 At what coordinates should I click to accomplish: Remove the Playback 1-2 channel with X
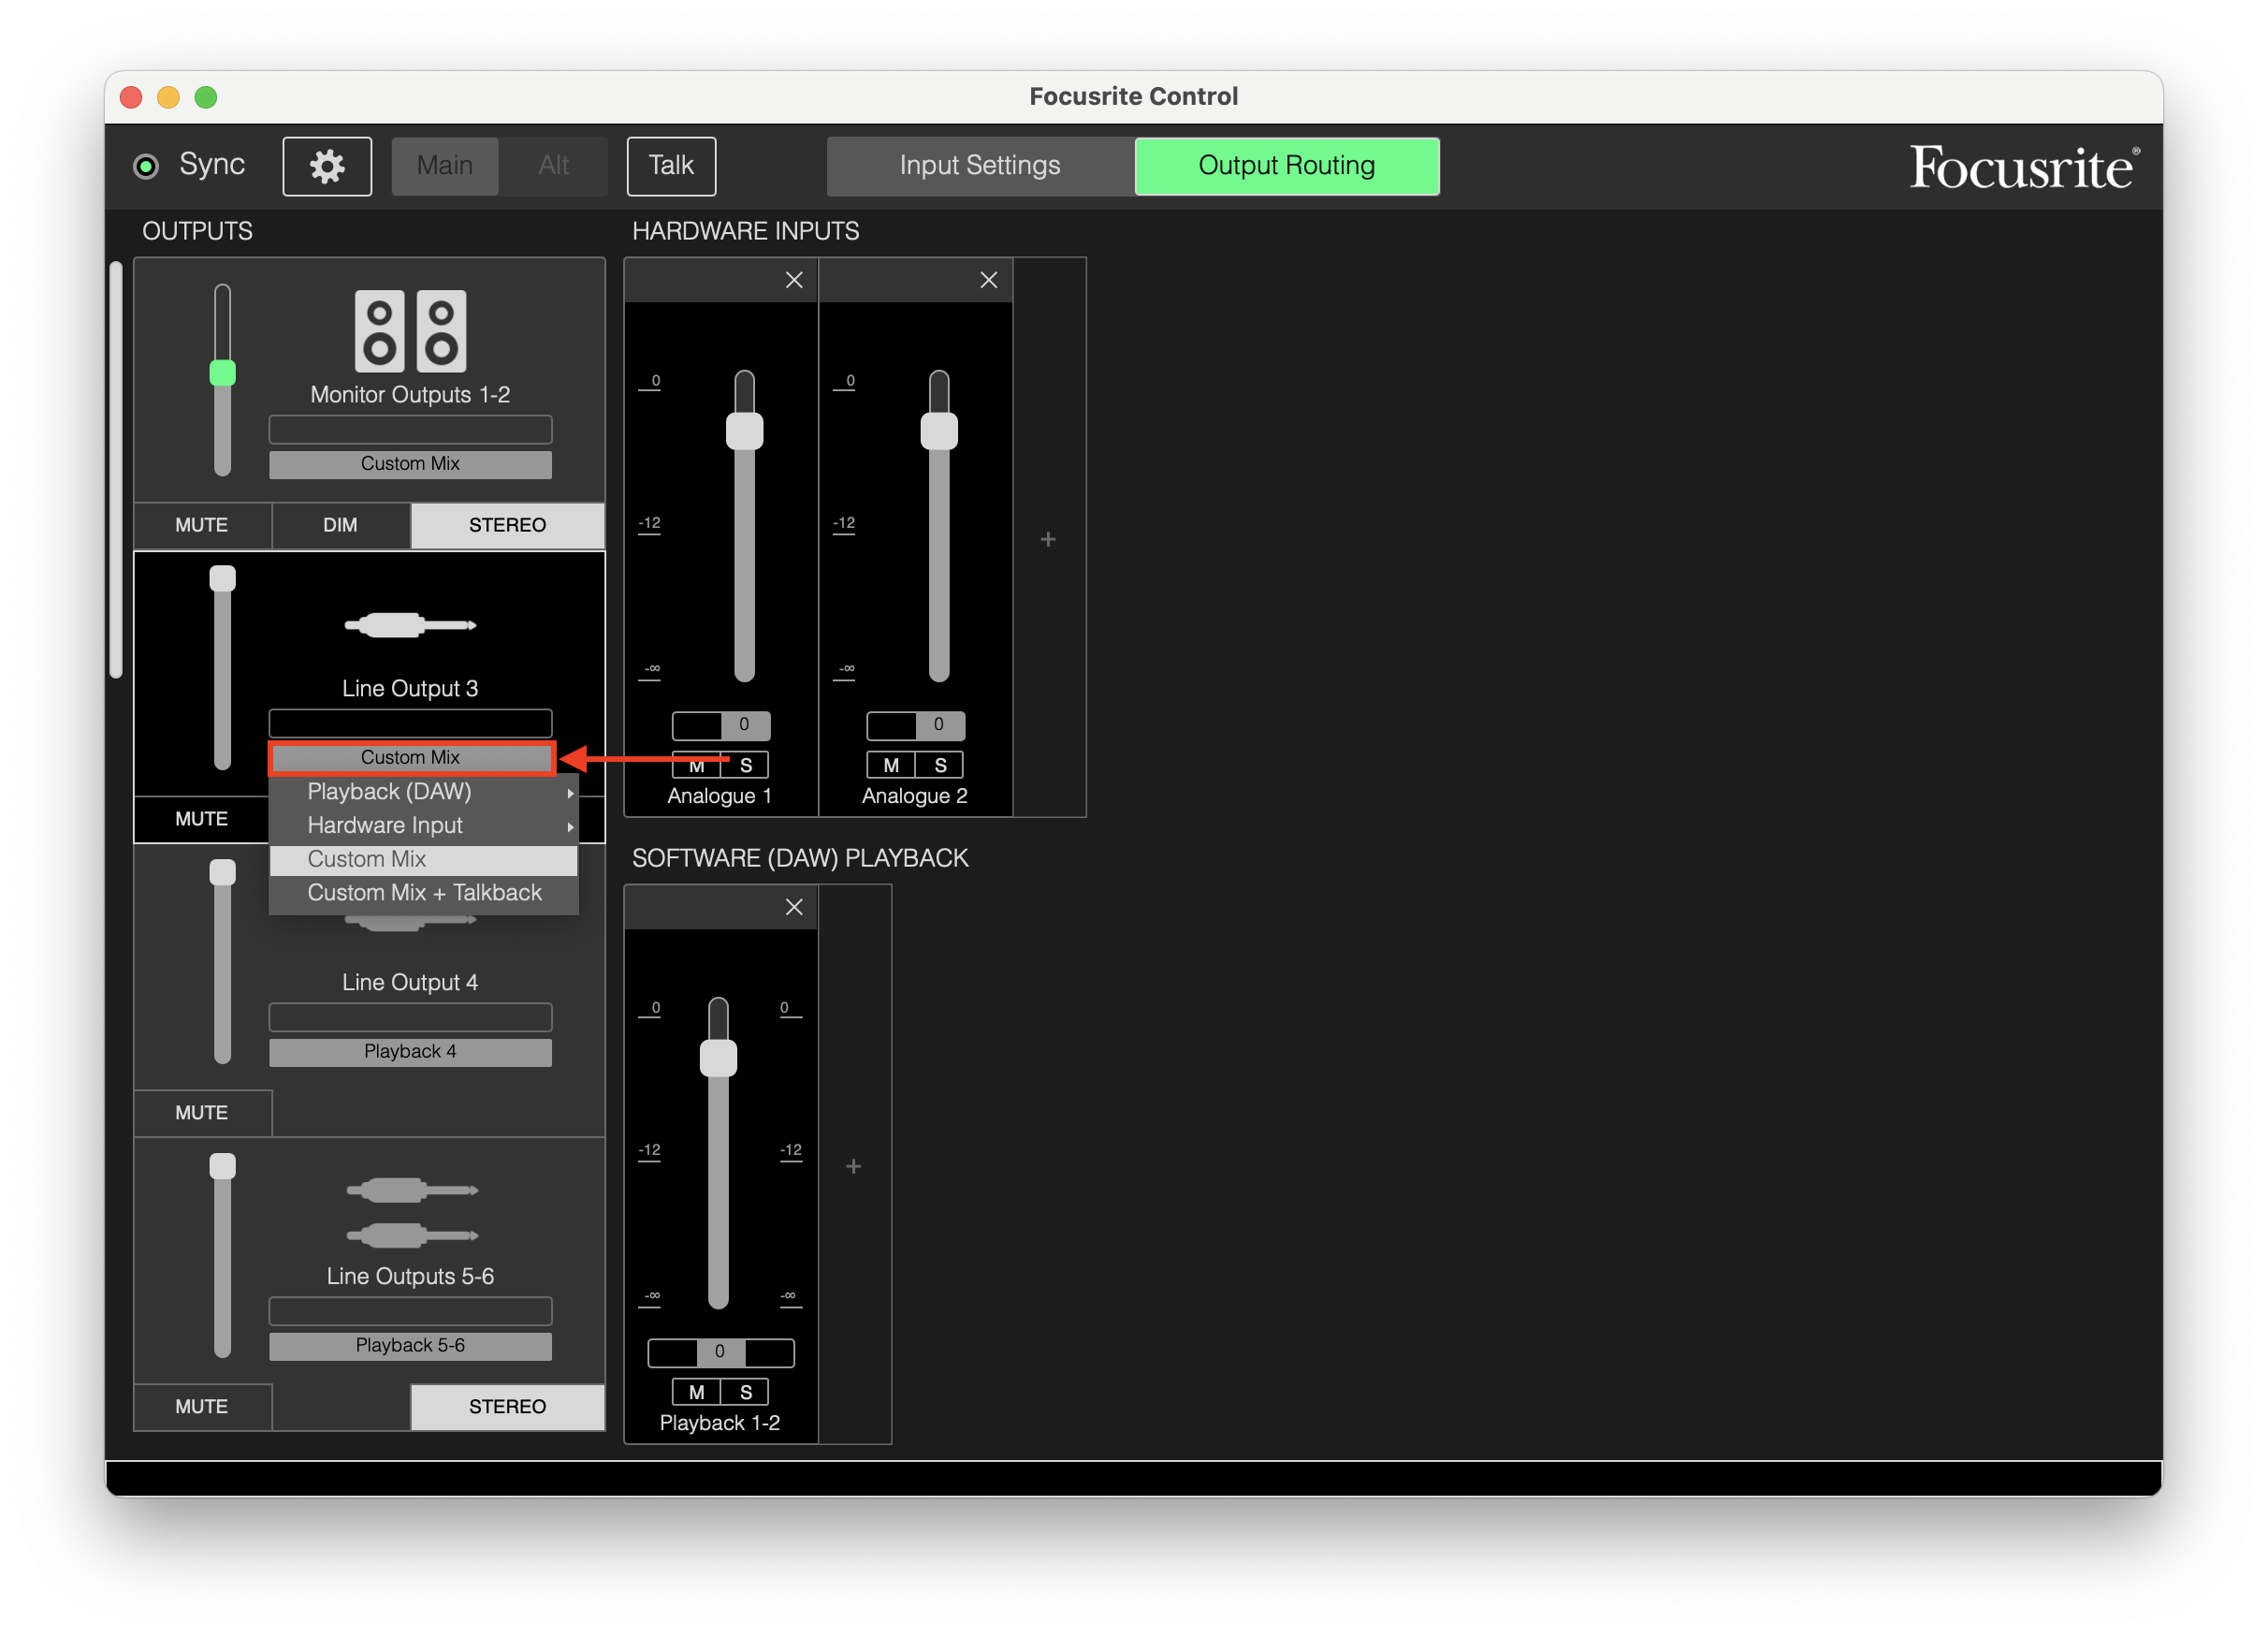tap(794, 907)
